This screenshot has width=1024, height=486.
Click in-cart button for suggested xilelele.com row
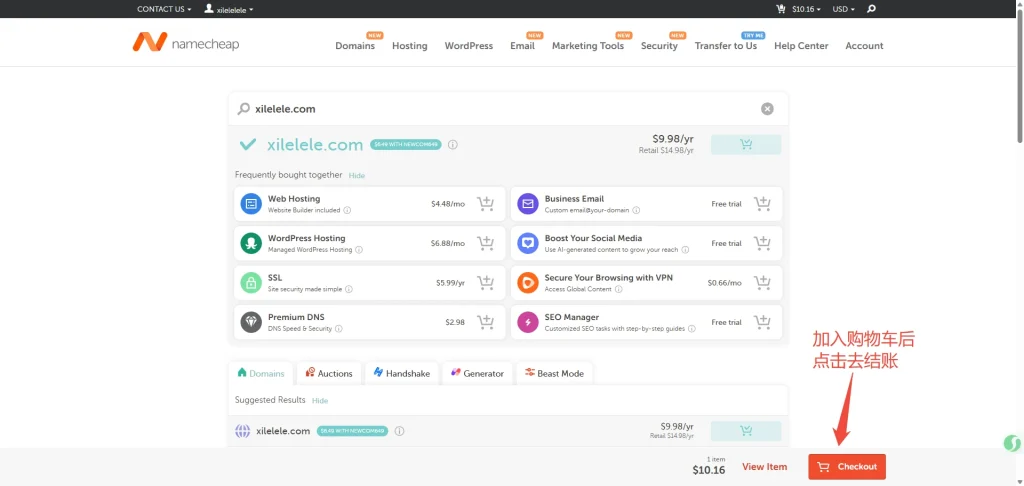pyautogui.click(x=746, y=431)
